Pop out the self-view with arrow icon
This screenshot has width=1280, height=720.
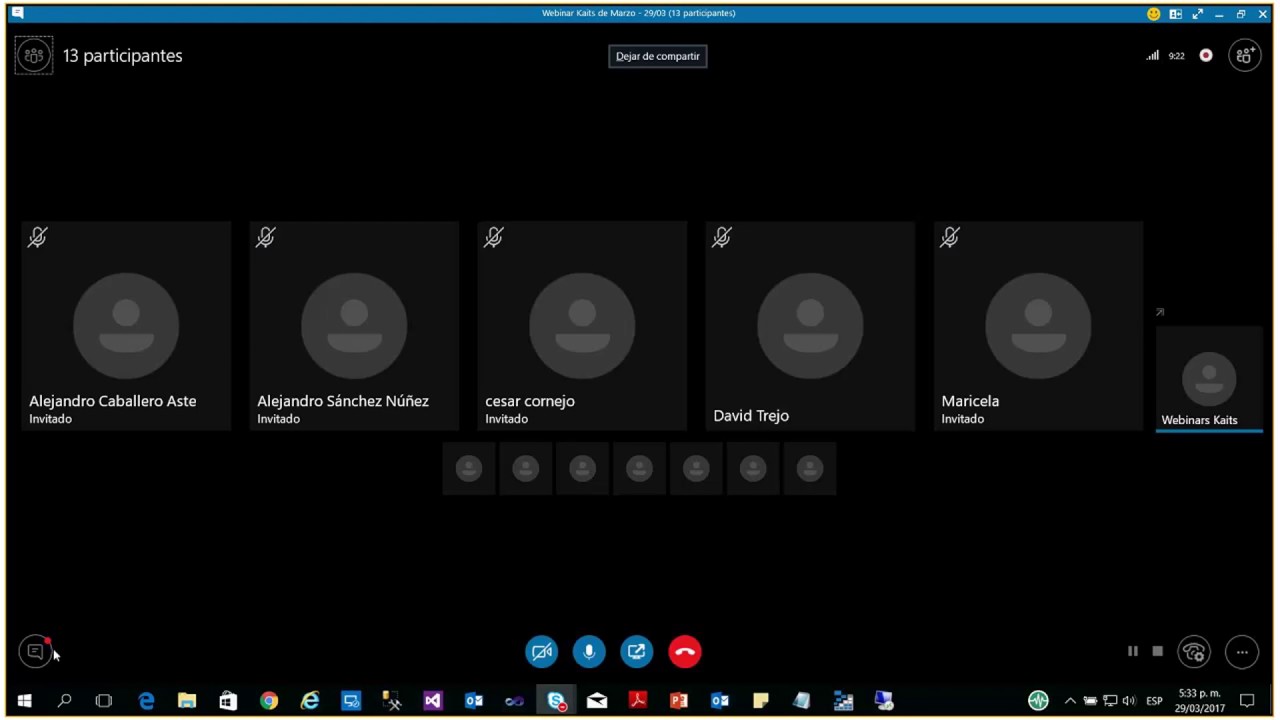point(1160,313)
